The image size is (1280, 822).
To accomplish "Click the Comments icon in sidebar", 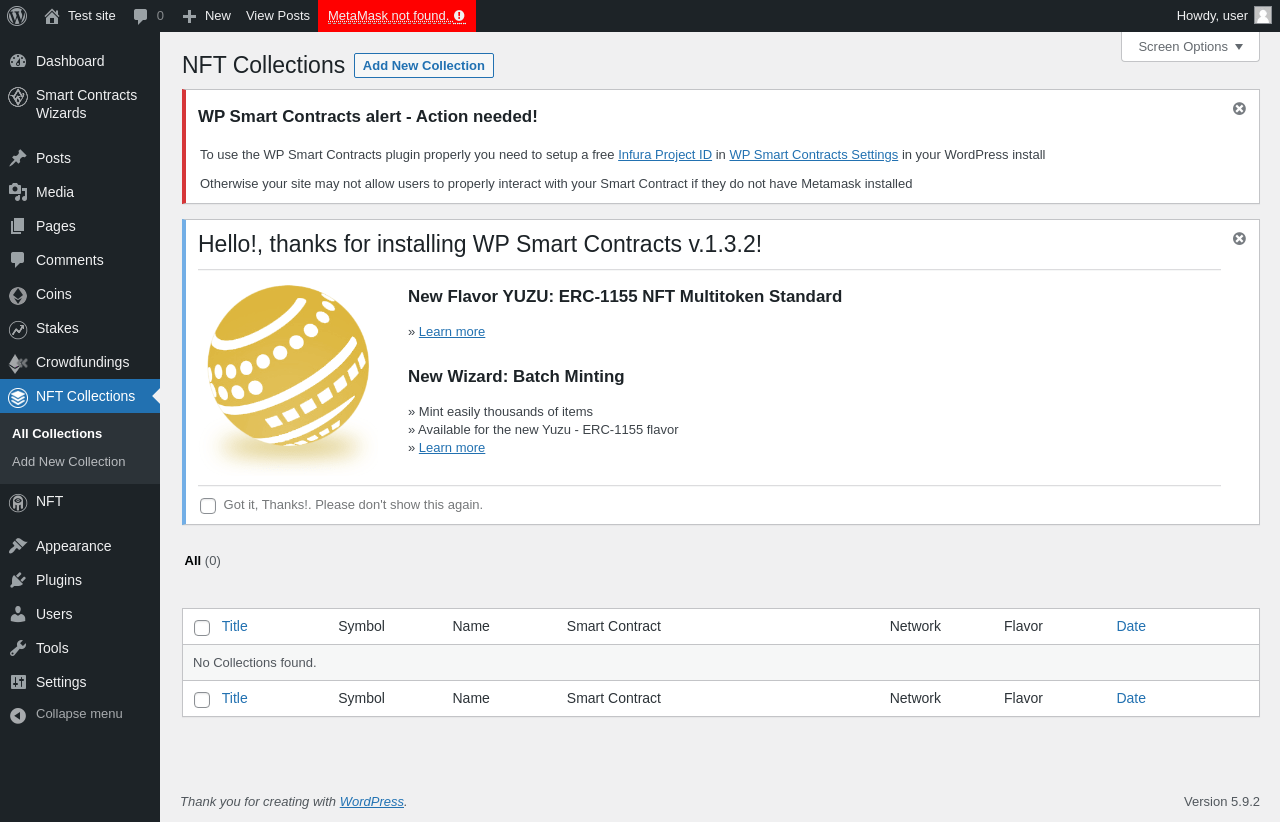I will coord(18,260).
